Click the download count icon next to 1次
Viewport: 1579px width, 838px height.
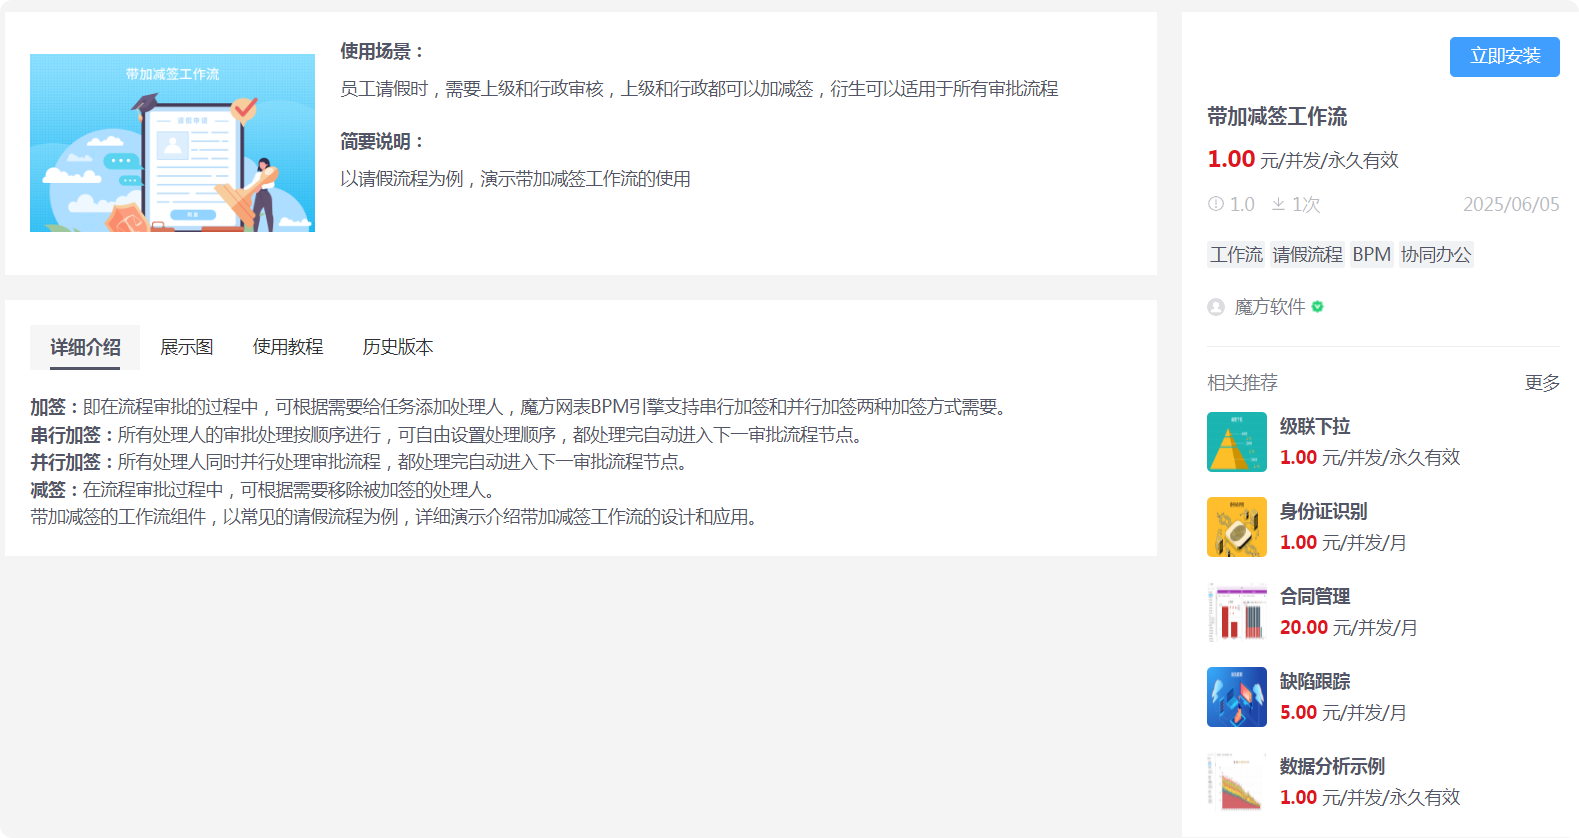pos(1278,204)
